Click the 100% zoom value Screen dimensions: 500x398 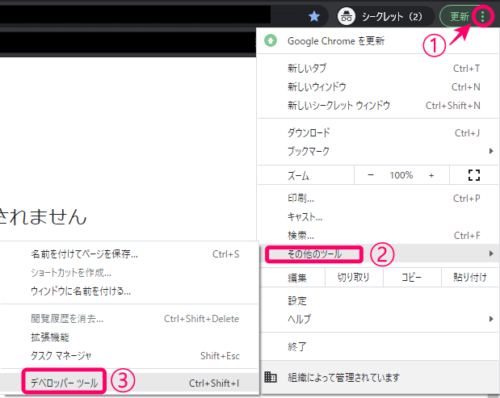[401, 175]
